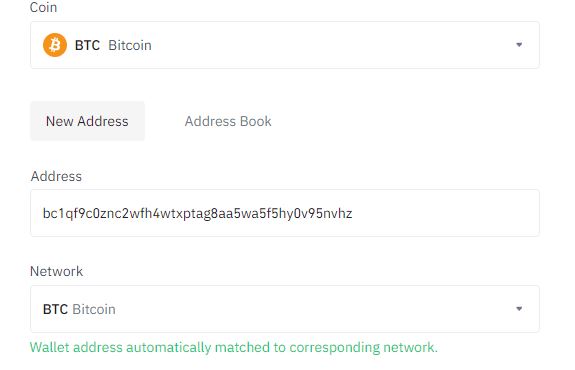This screenshot has height=370, width=575.
Task: Click the Coin field label
Action: pyautogui.click(x=43, y=7)
